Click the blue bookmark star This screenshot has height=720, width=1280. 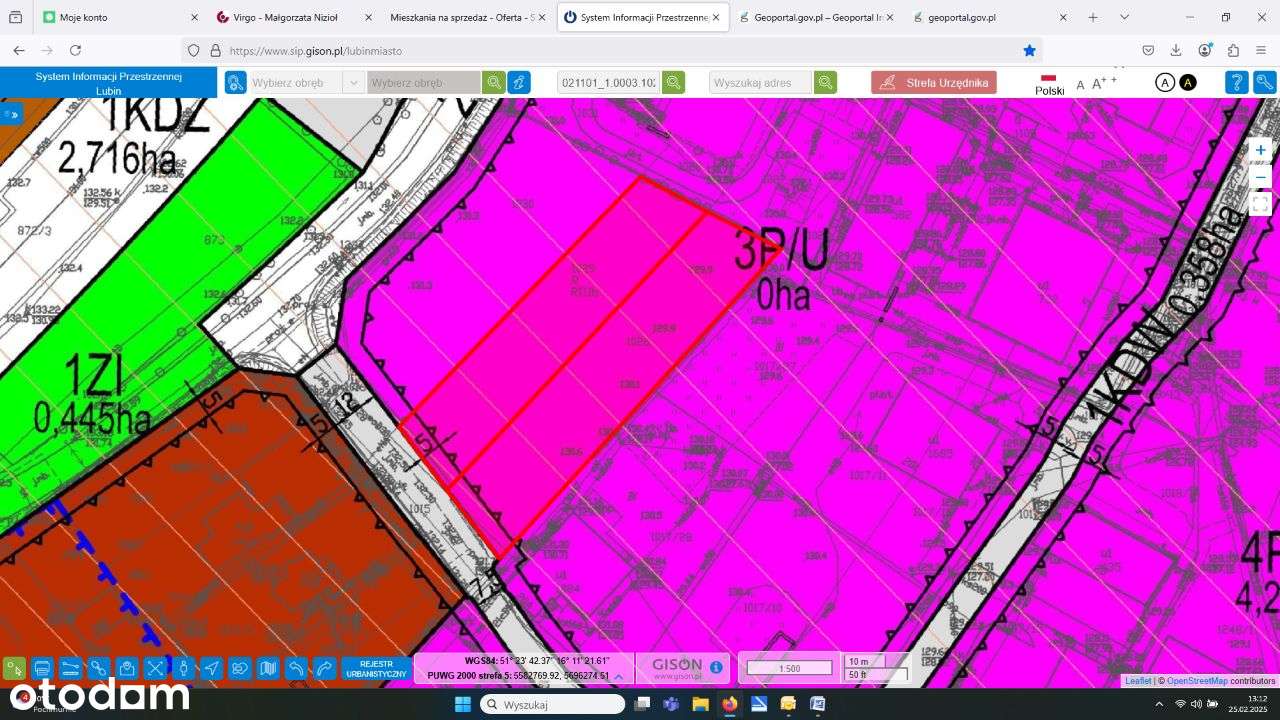coord(1029,50)
